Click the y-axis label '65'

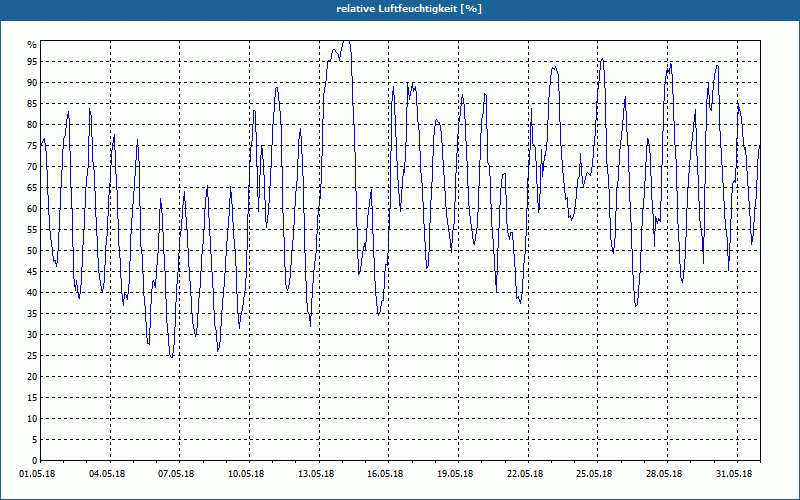coord(32,188)
